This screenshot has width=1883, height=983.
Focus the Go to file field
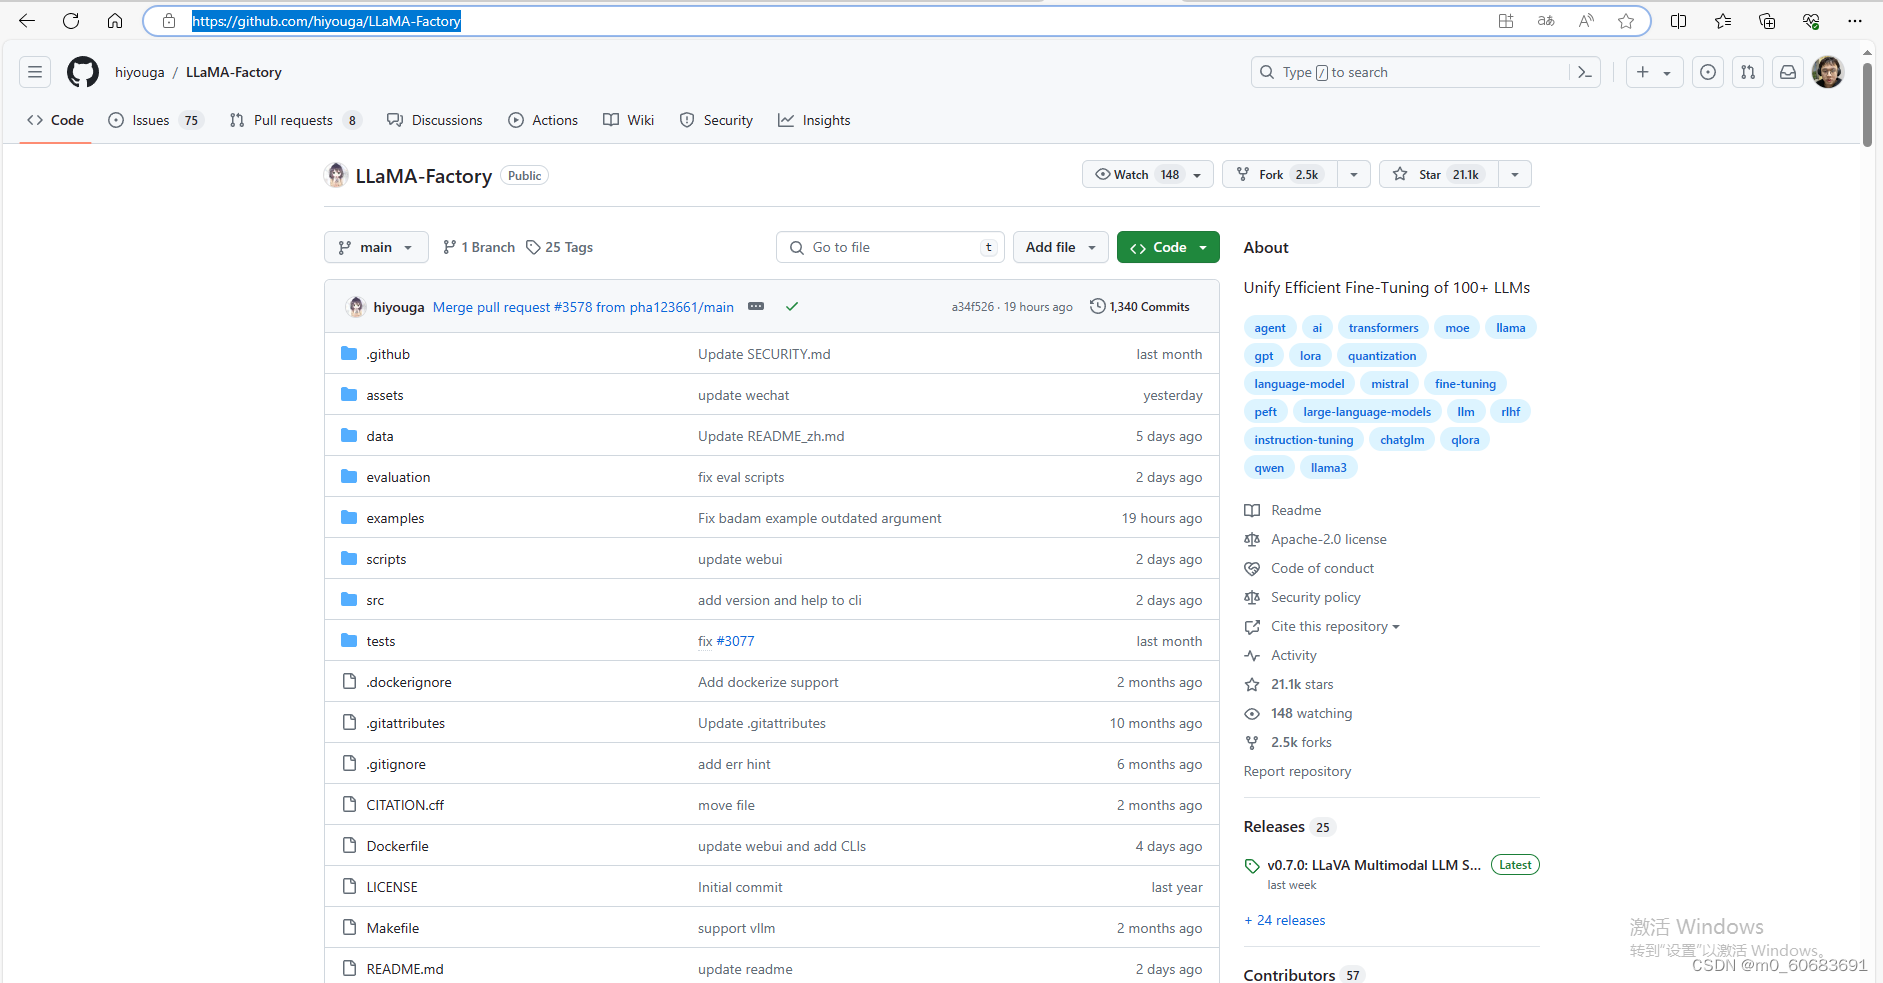(890, 247)
